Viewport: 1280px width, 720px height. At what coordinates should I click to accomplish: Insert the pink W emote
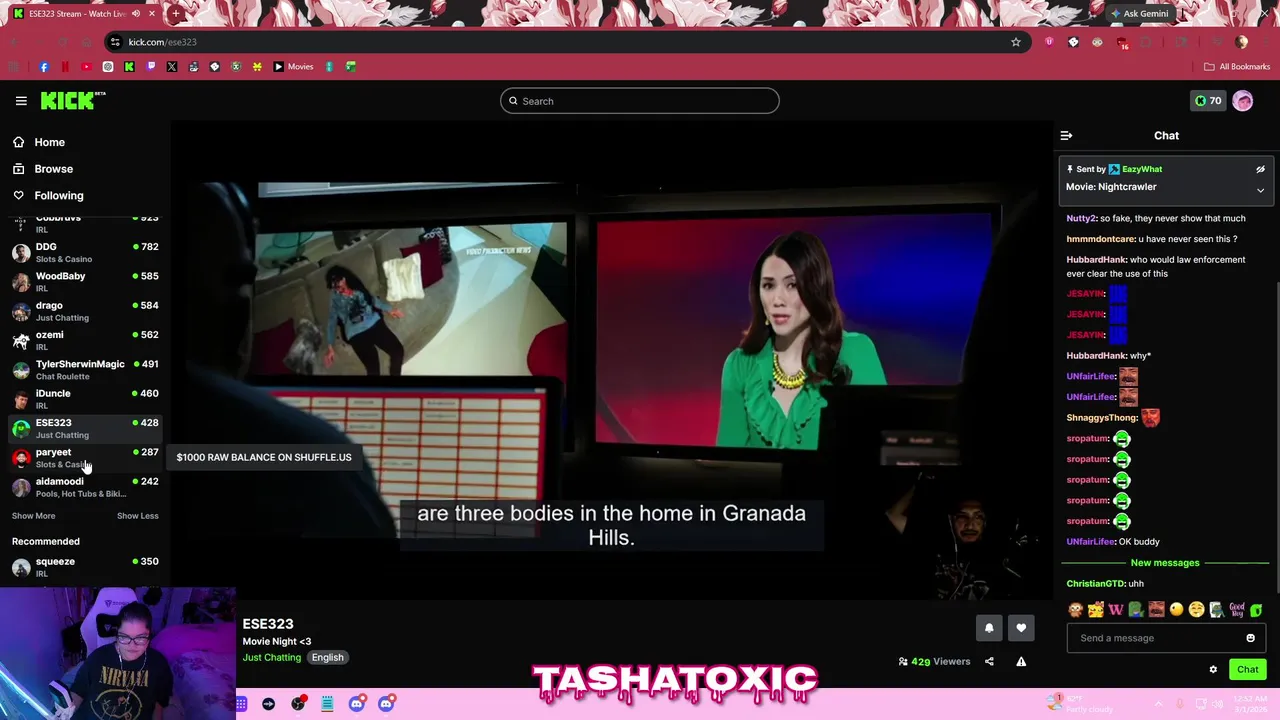(x=1116, y=610)
